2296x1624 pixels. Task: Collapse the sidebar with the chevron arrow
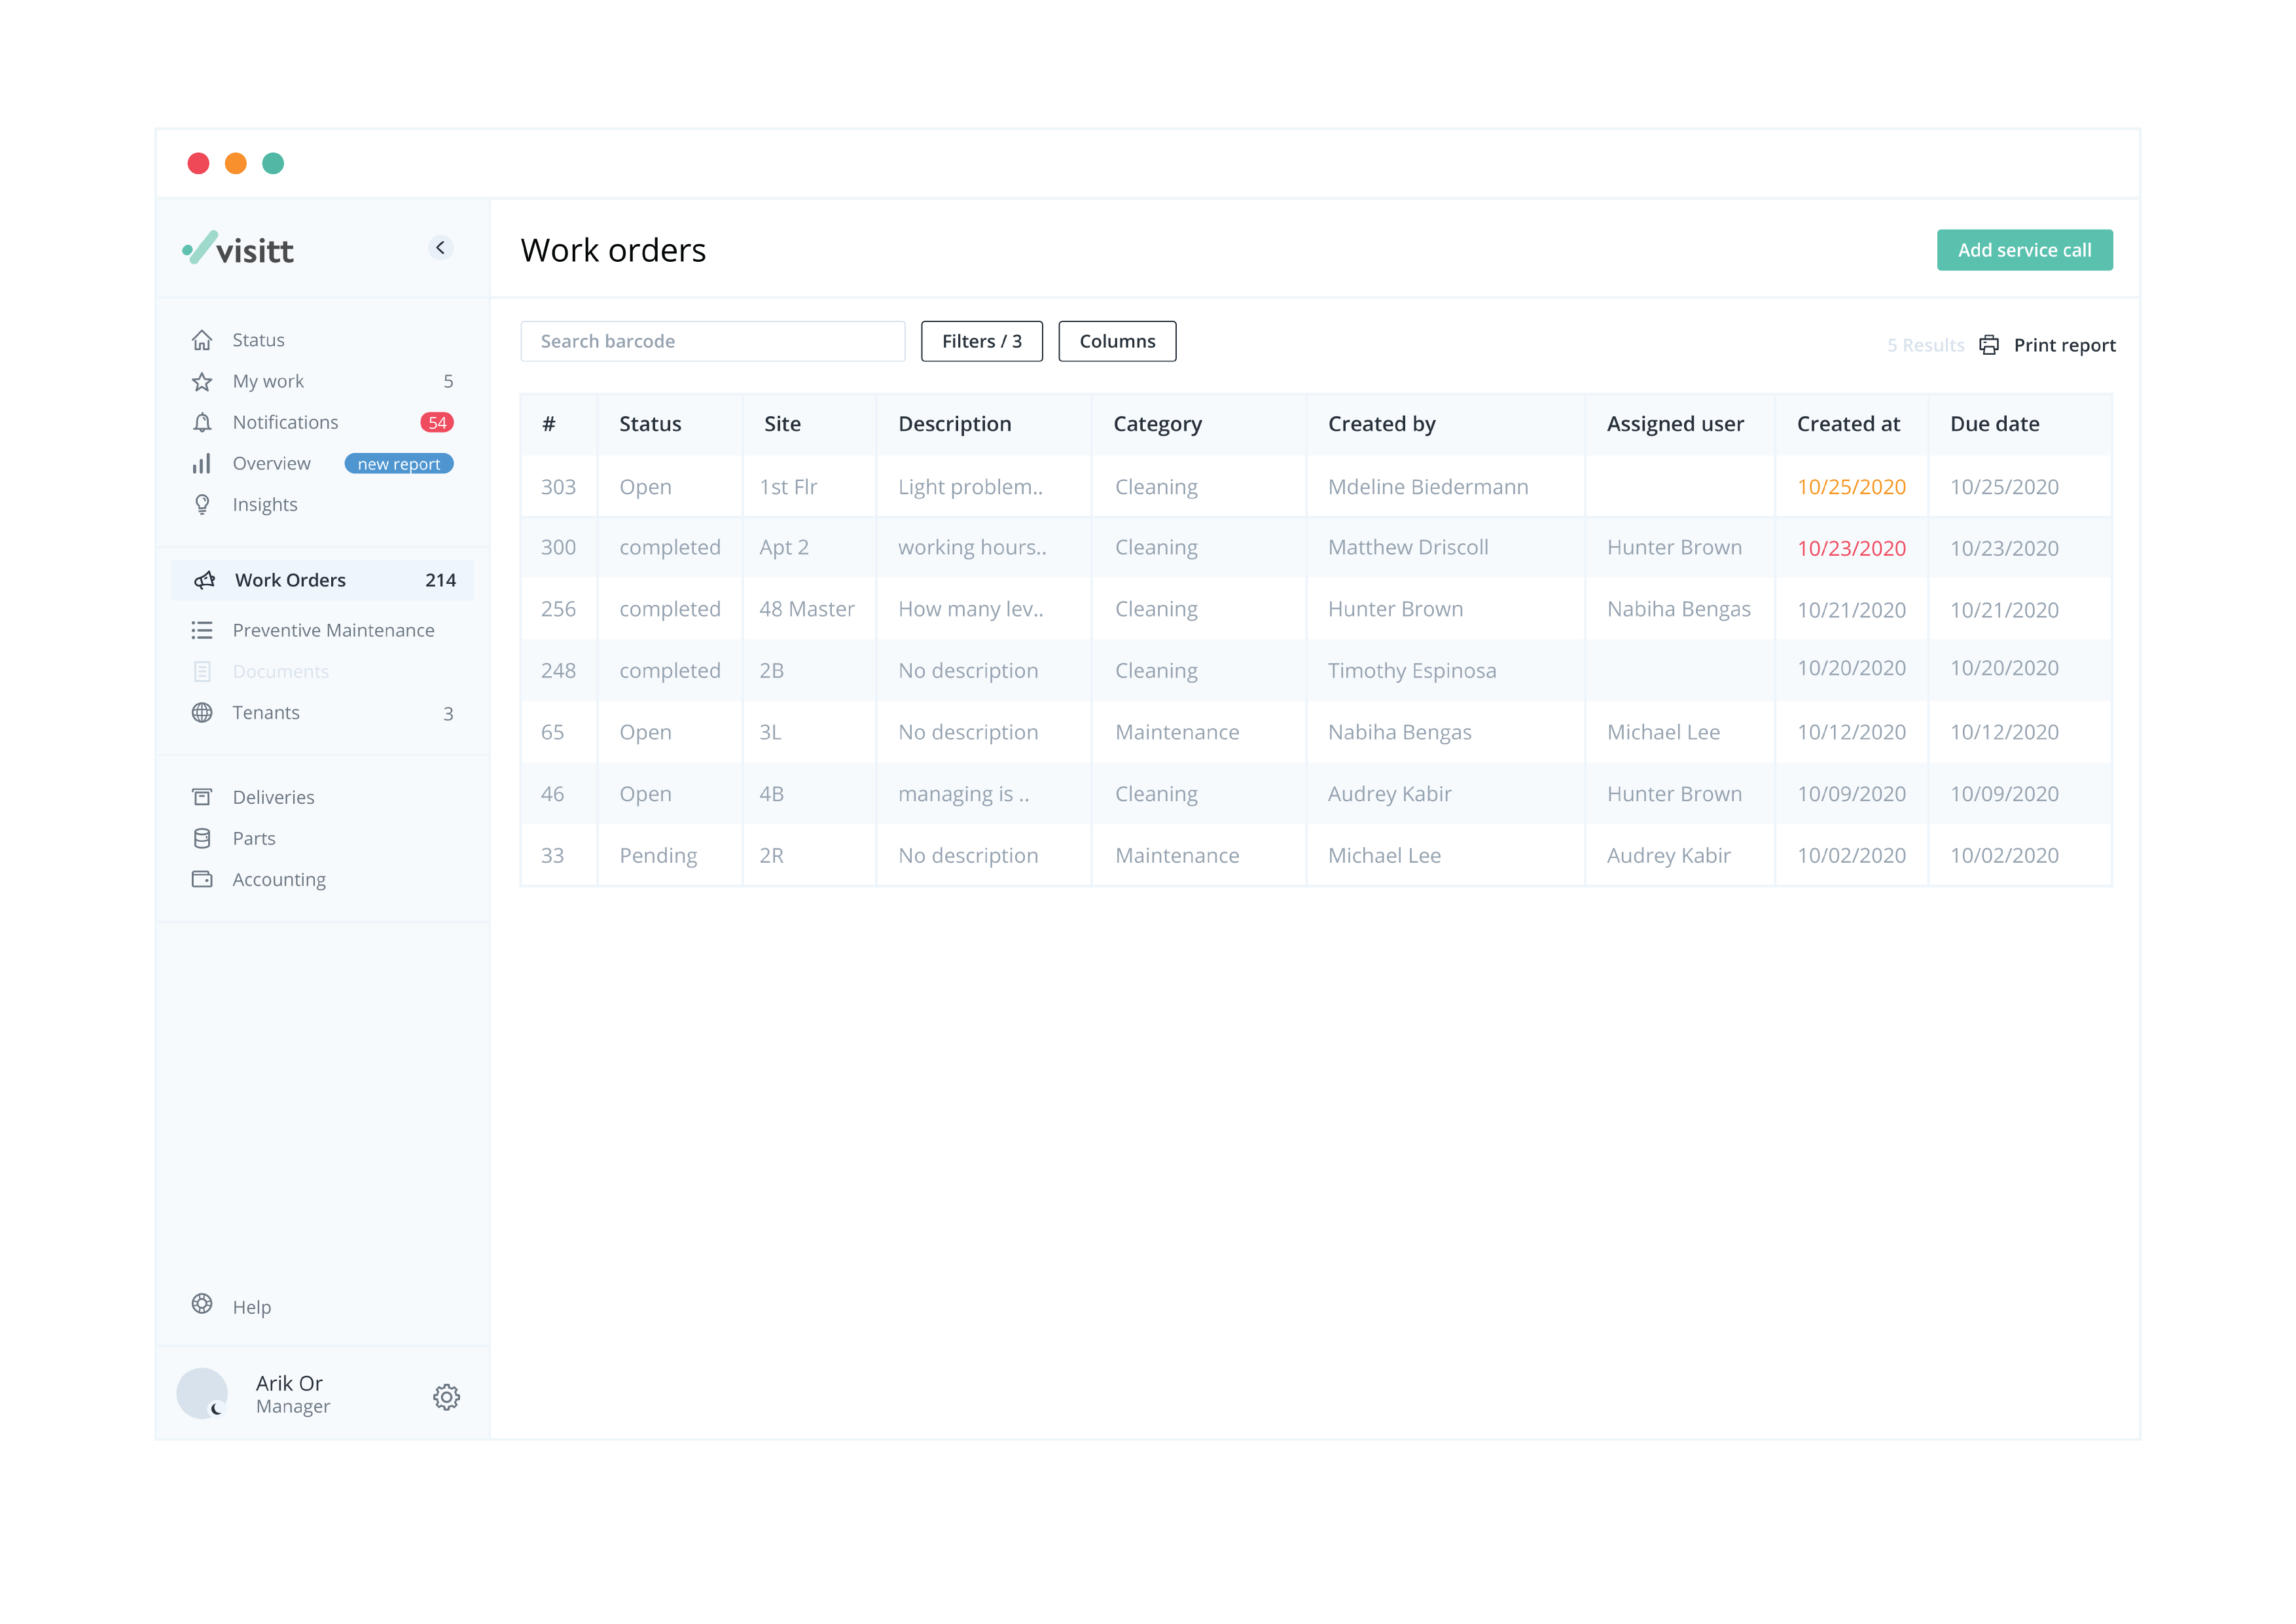click(x=440, y=247)
